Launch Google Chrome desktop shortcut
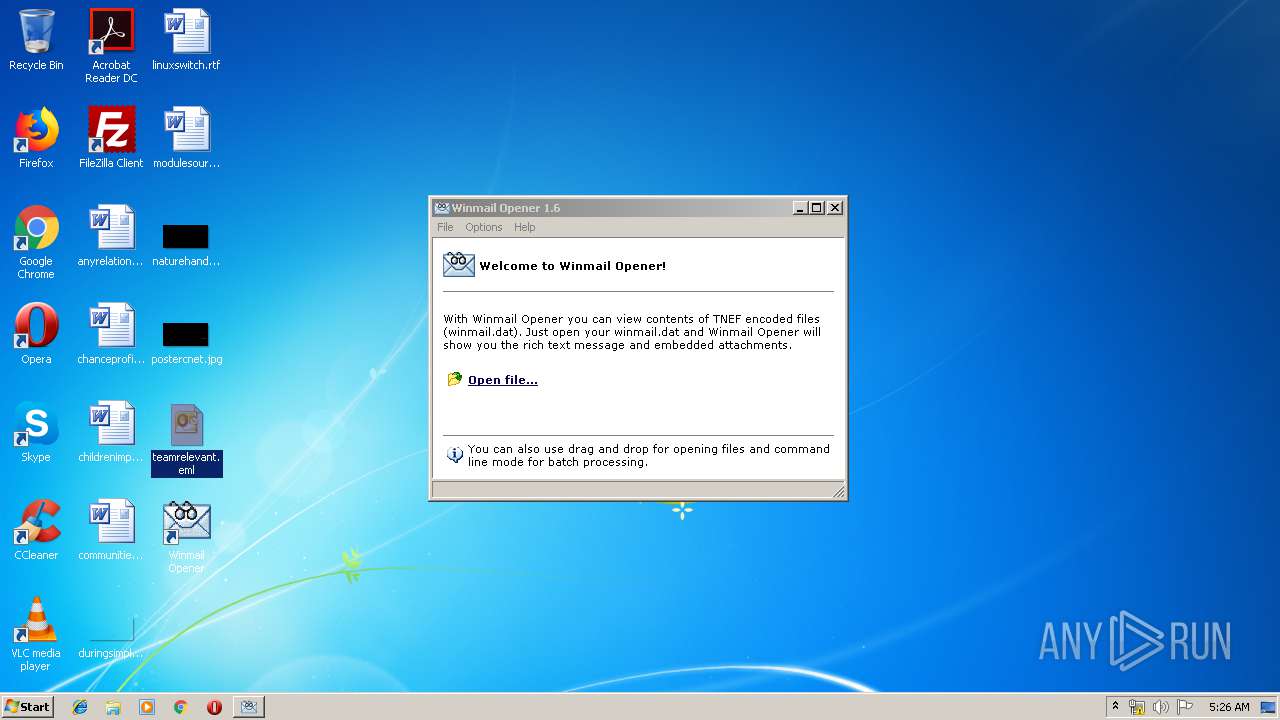Screen dimensions: 1280x720 (36, 242)
